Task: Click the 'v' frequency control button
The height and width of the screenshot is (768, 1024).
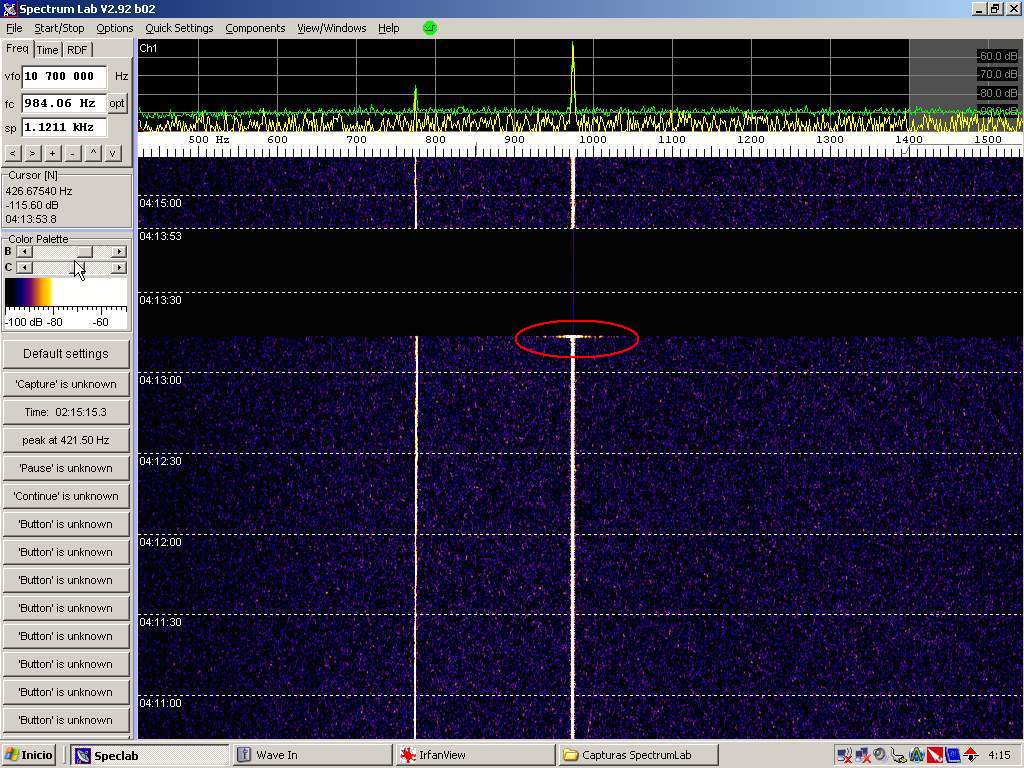Action: click(x=113, y=153)
